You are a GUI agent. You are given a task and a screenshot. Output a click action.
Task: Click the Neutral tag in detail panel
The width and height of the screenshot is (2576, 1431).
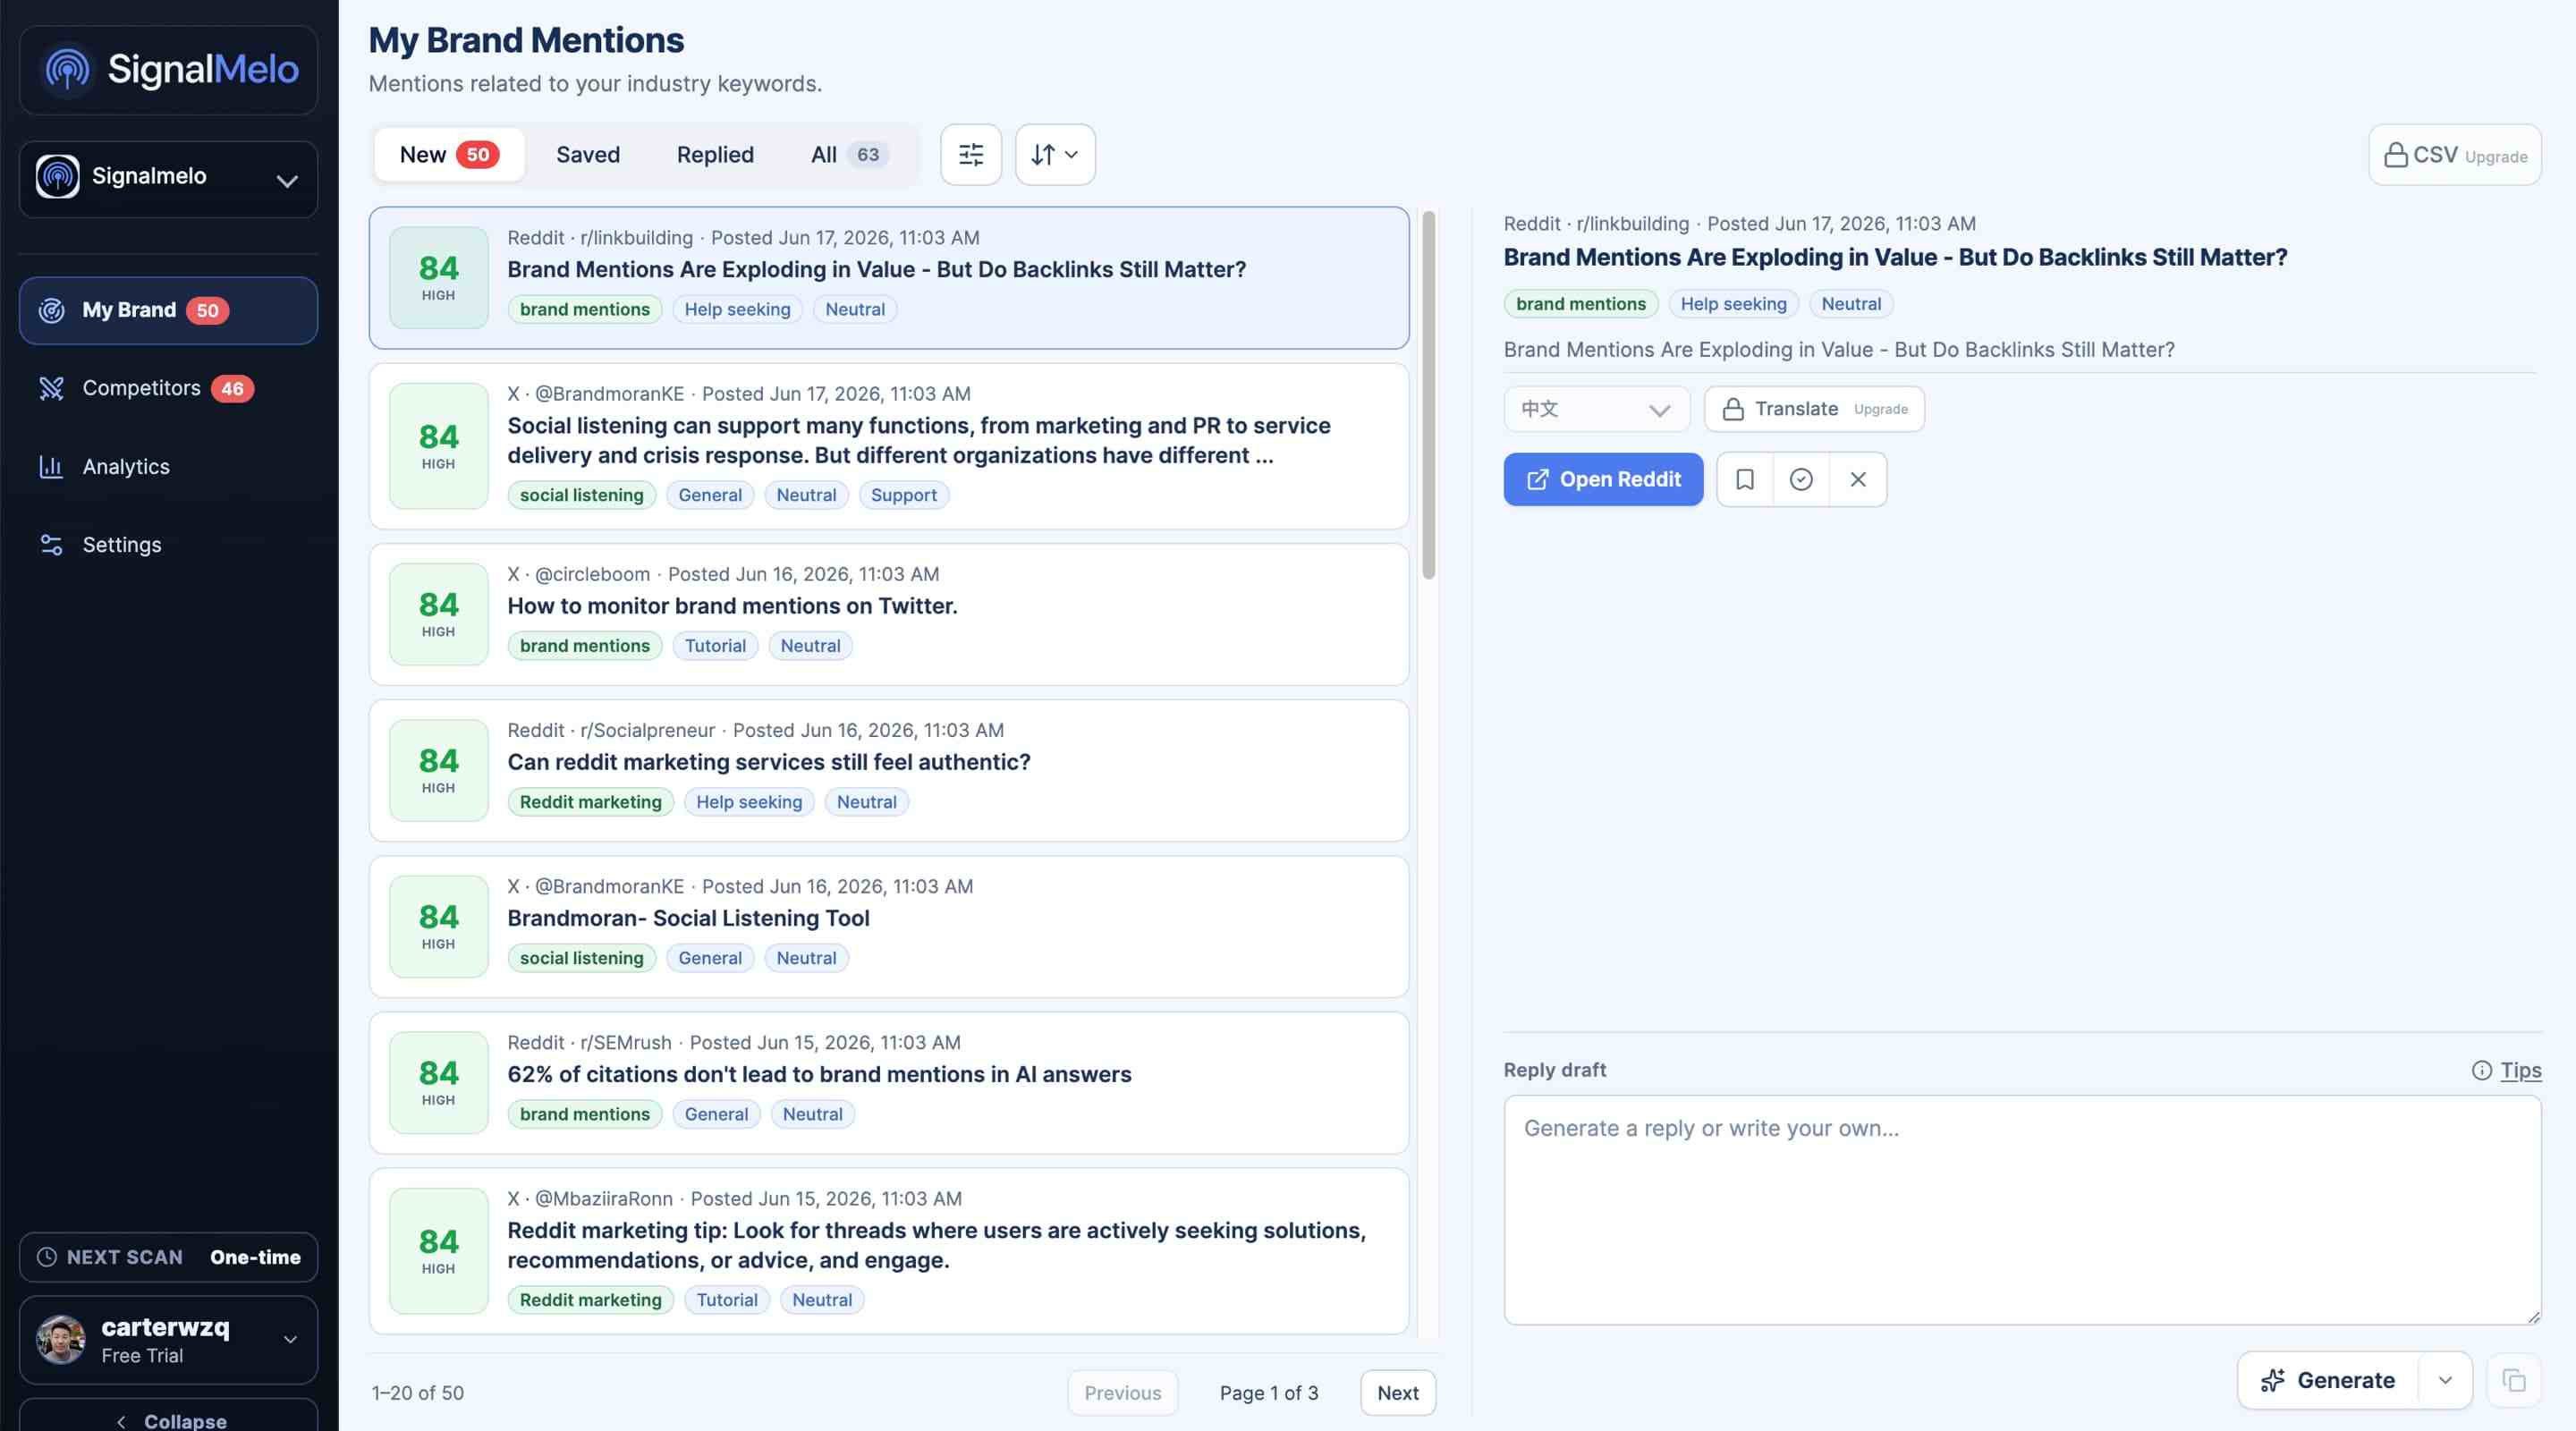[x=1850, y=304]
